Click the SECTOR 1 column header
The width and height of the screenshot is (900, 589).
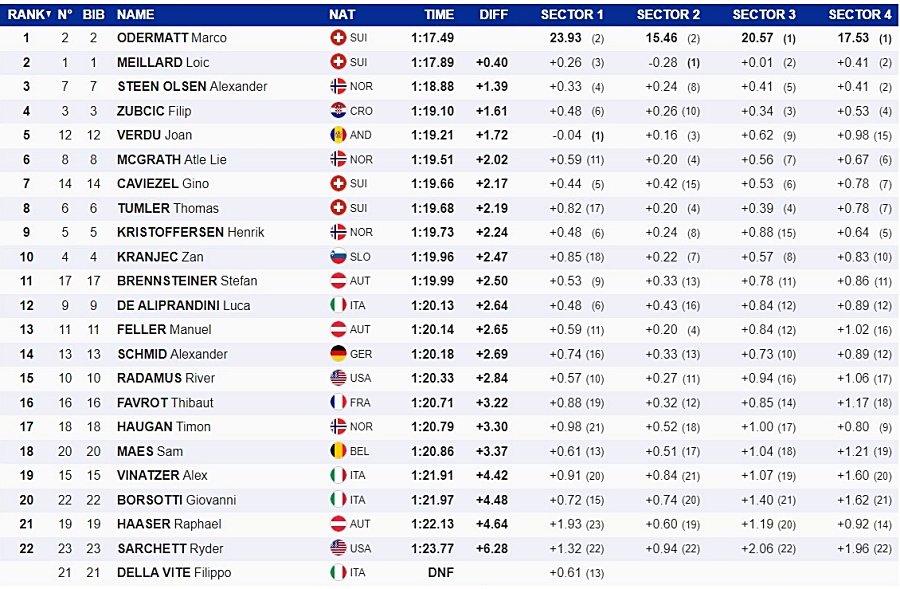[x=572, y=14]
